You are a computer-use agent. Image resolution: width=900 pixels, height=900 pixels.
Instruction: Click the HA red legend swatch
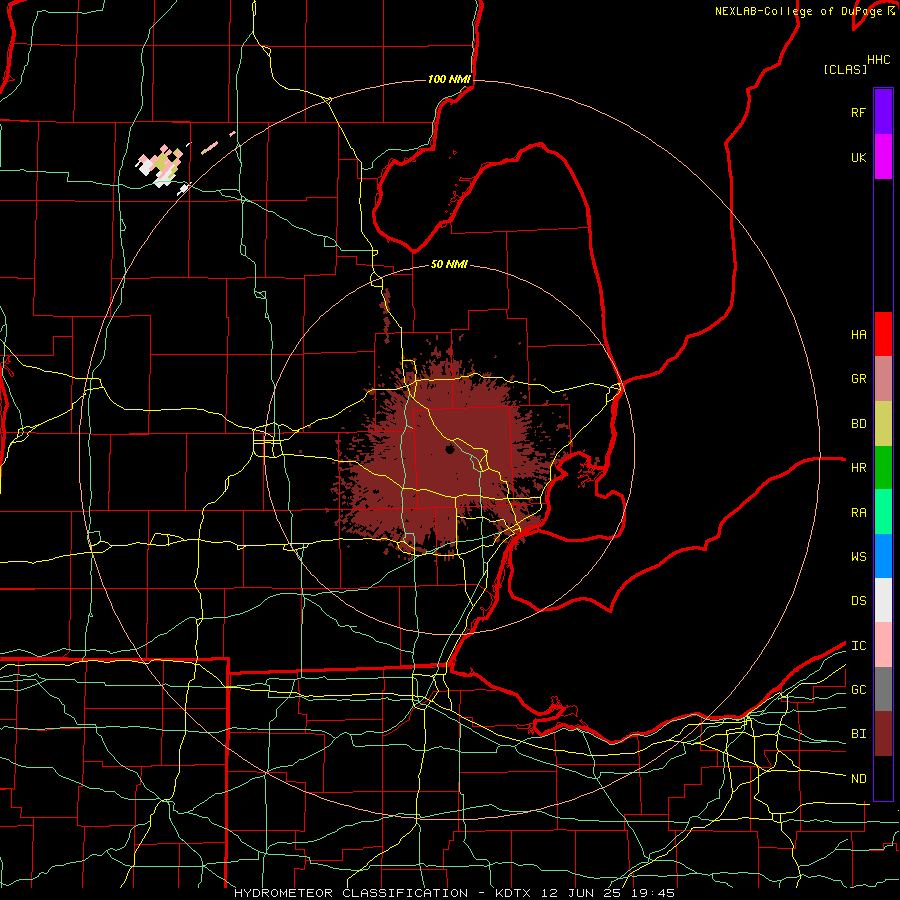point(883,334)
